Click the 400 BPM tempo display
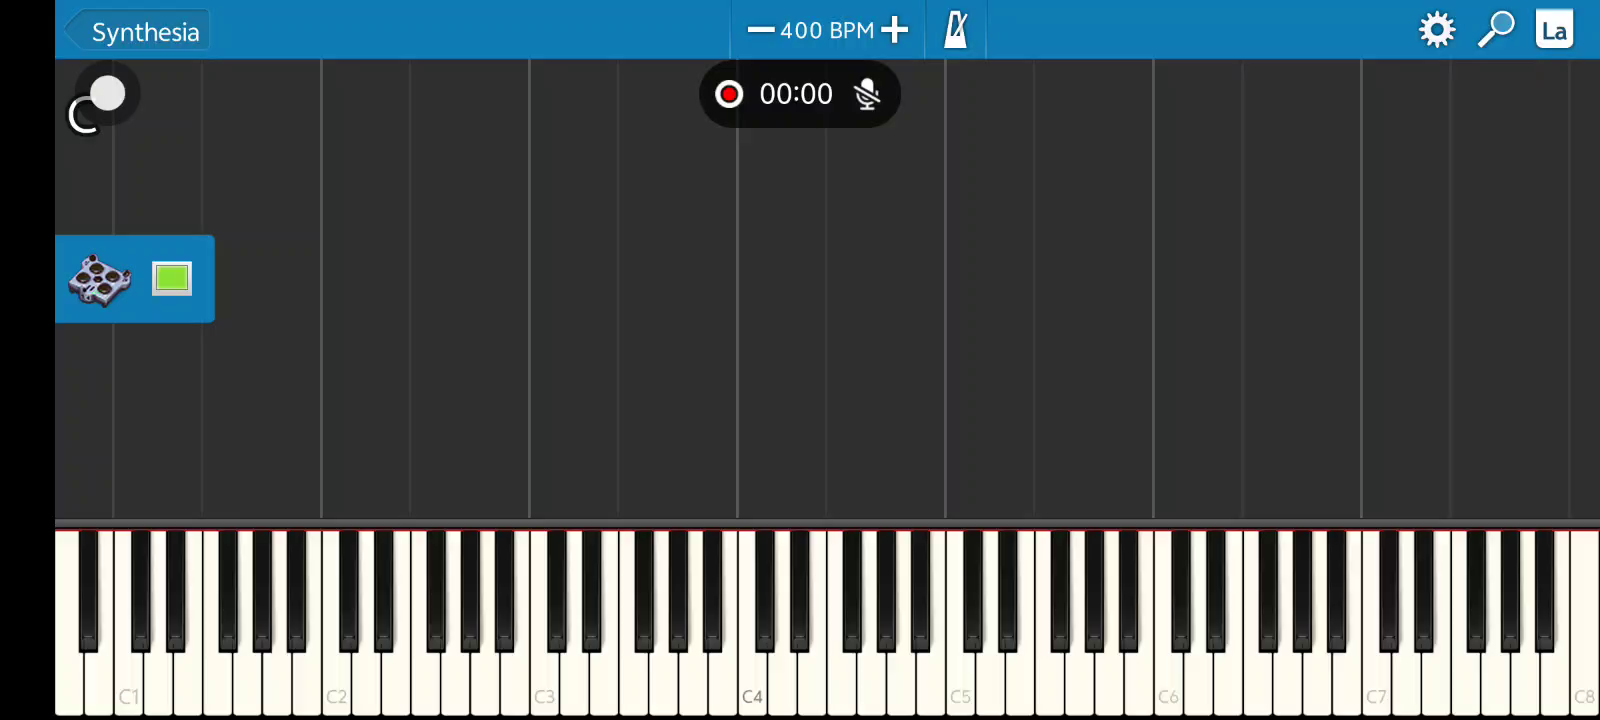Screen dimensions: 1600x720 click(x=827, y=30)
